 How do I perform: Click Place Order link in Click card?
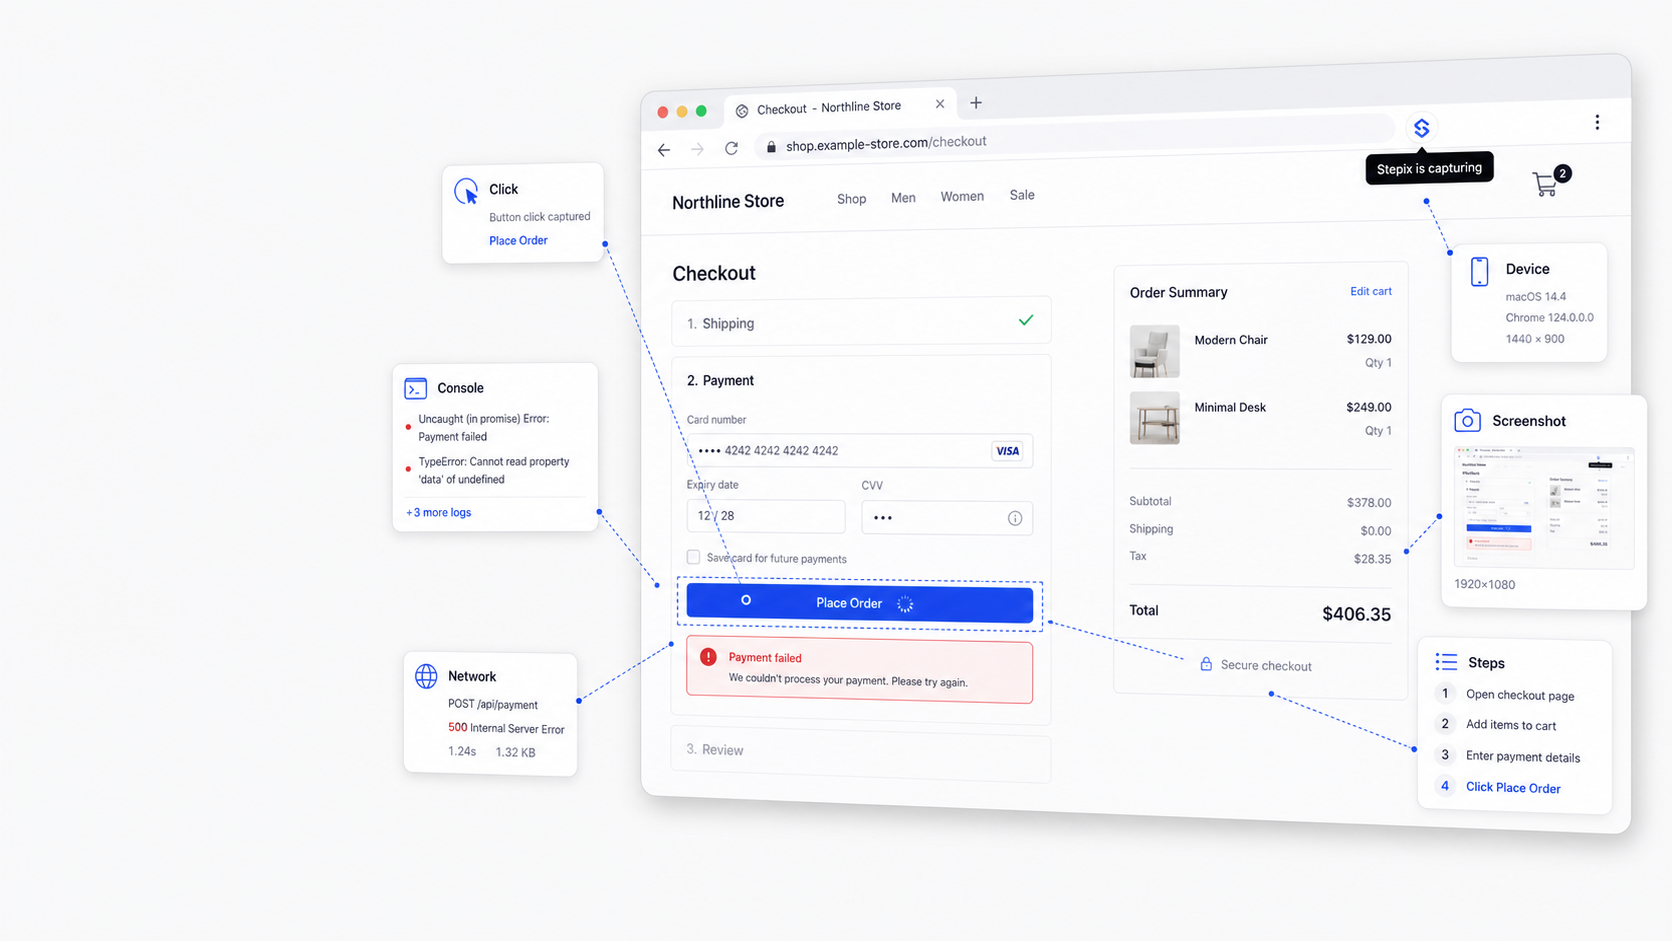coord(518,240)
